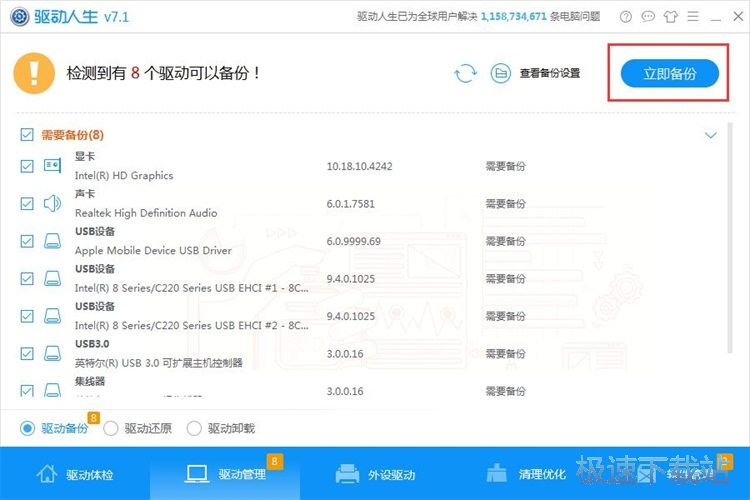Select the 驱动还原 radio button
Viewport: 750px width, 500px height.
[110, 428]
